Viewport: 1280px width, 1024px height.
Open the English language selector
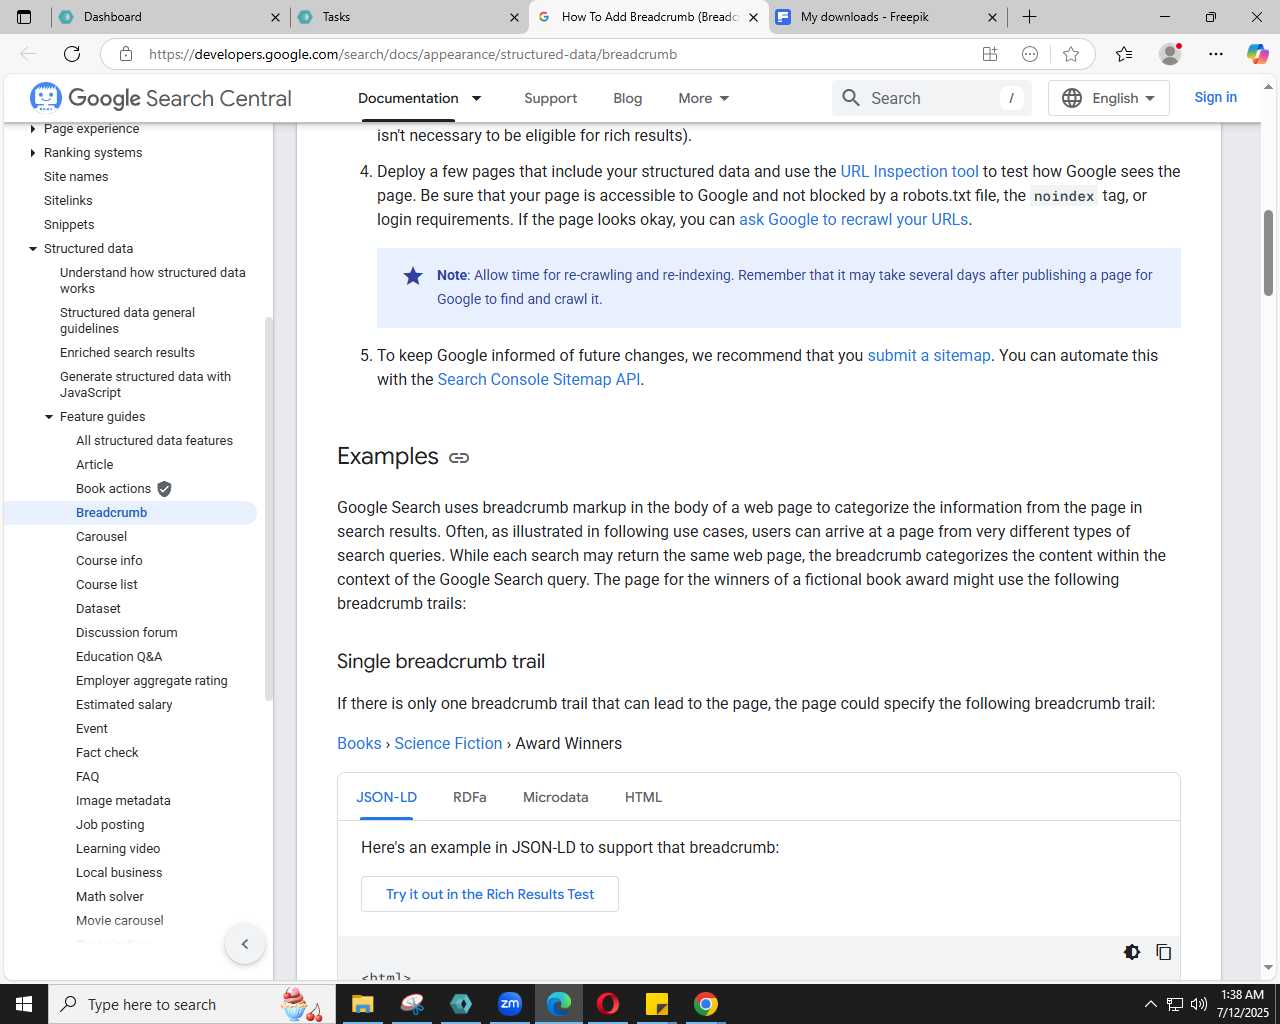[x=1109, y=98]
